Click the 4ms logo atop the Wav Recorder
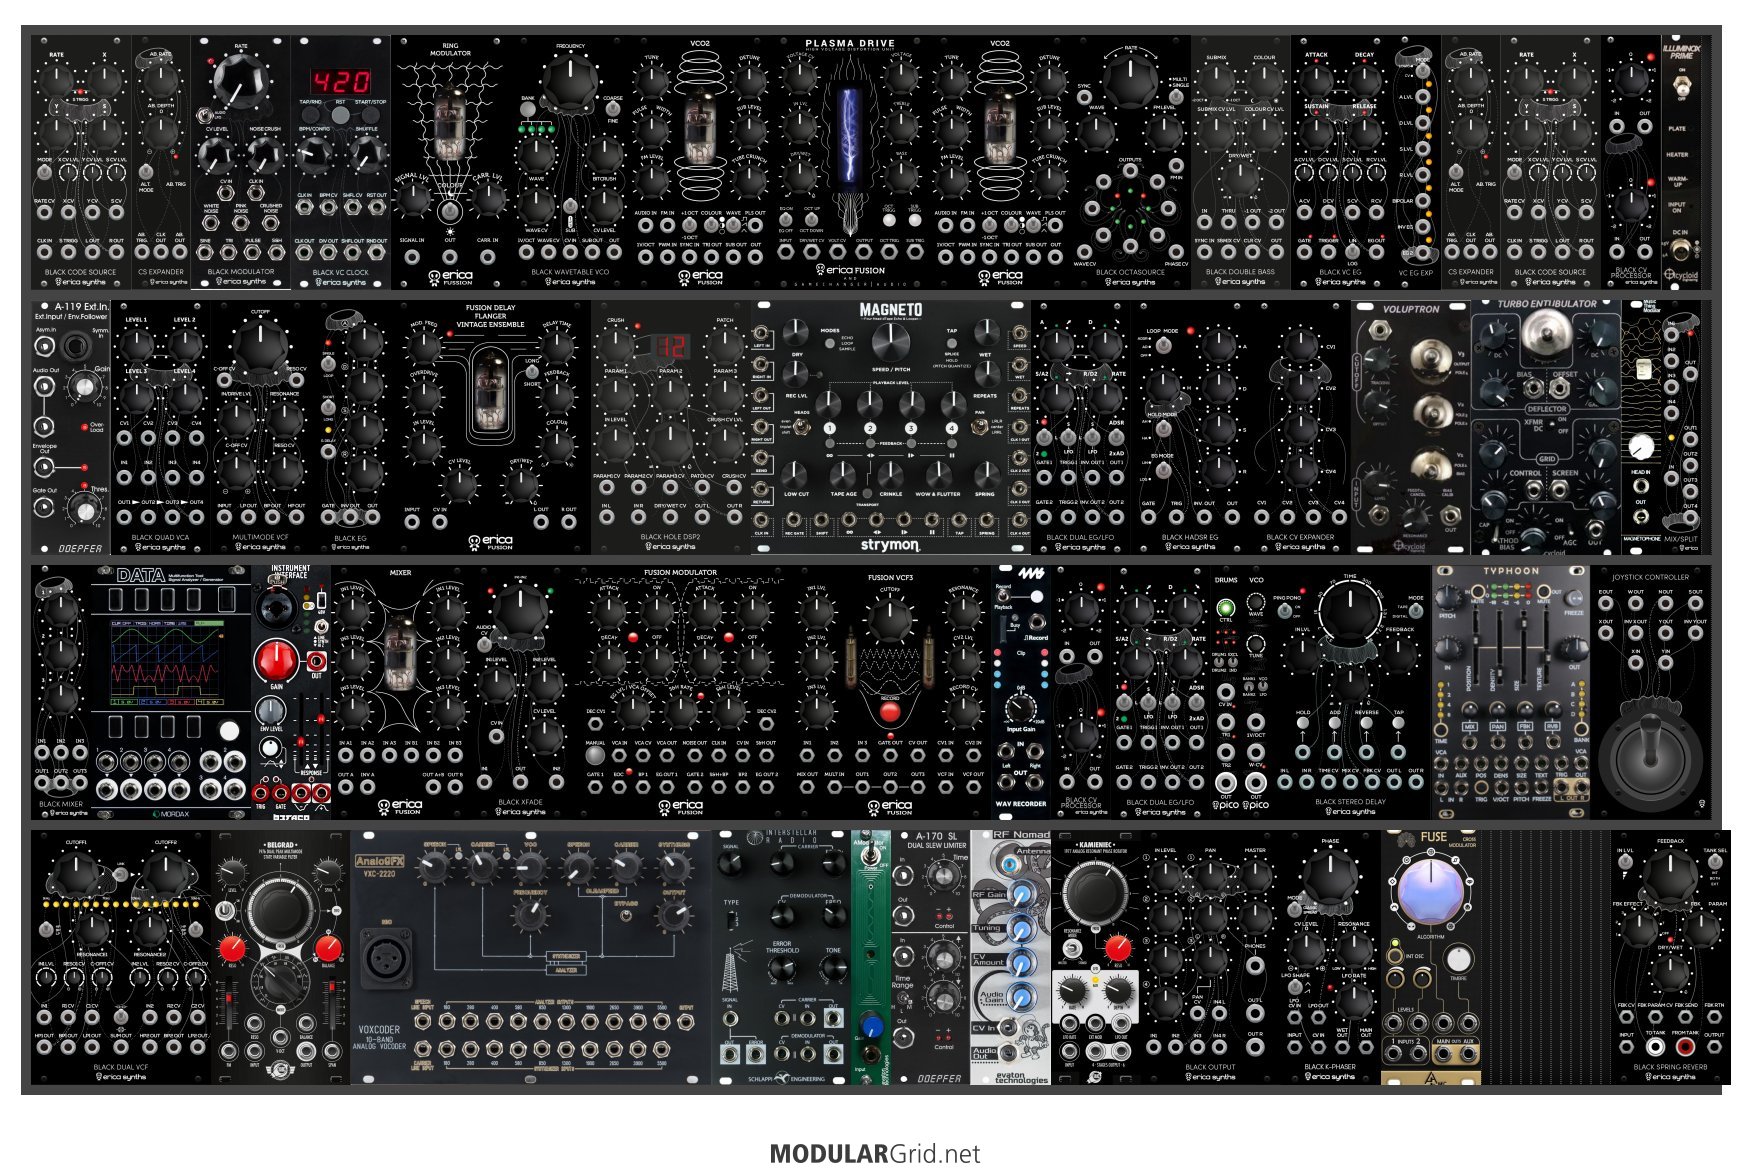 pos(1032,574)
